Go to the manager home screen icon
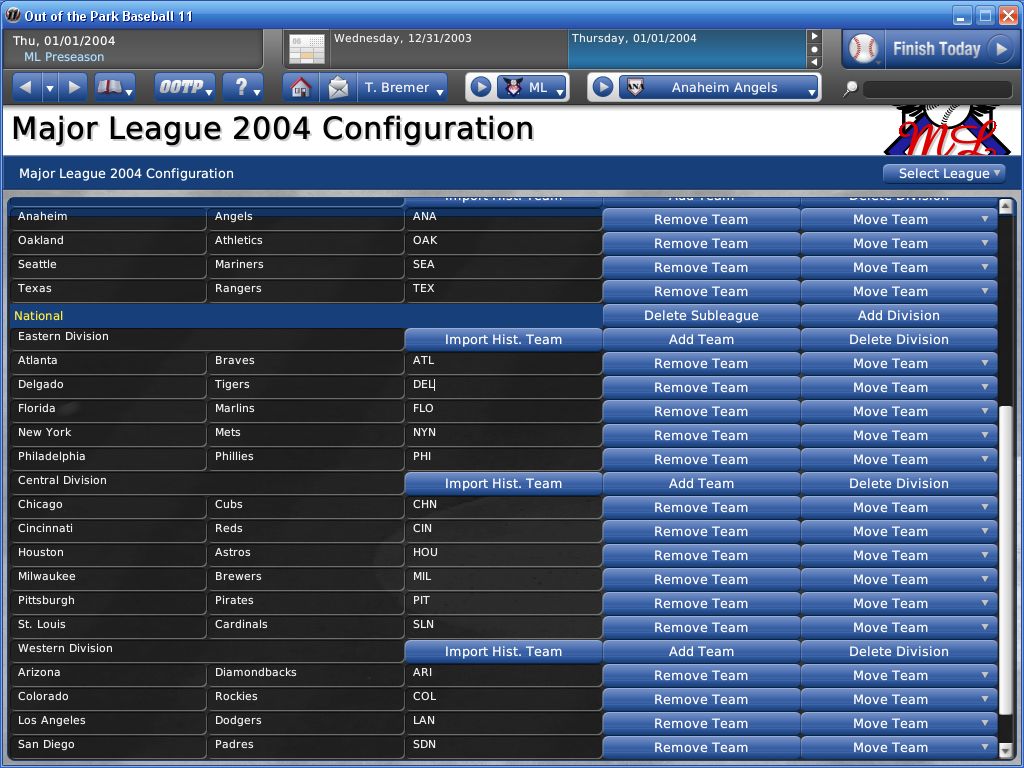Image resolution: width=1024 pixels, height=768 pixels. [300, 87]
